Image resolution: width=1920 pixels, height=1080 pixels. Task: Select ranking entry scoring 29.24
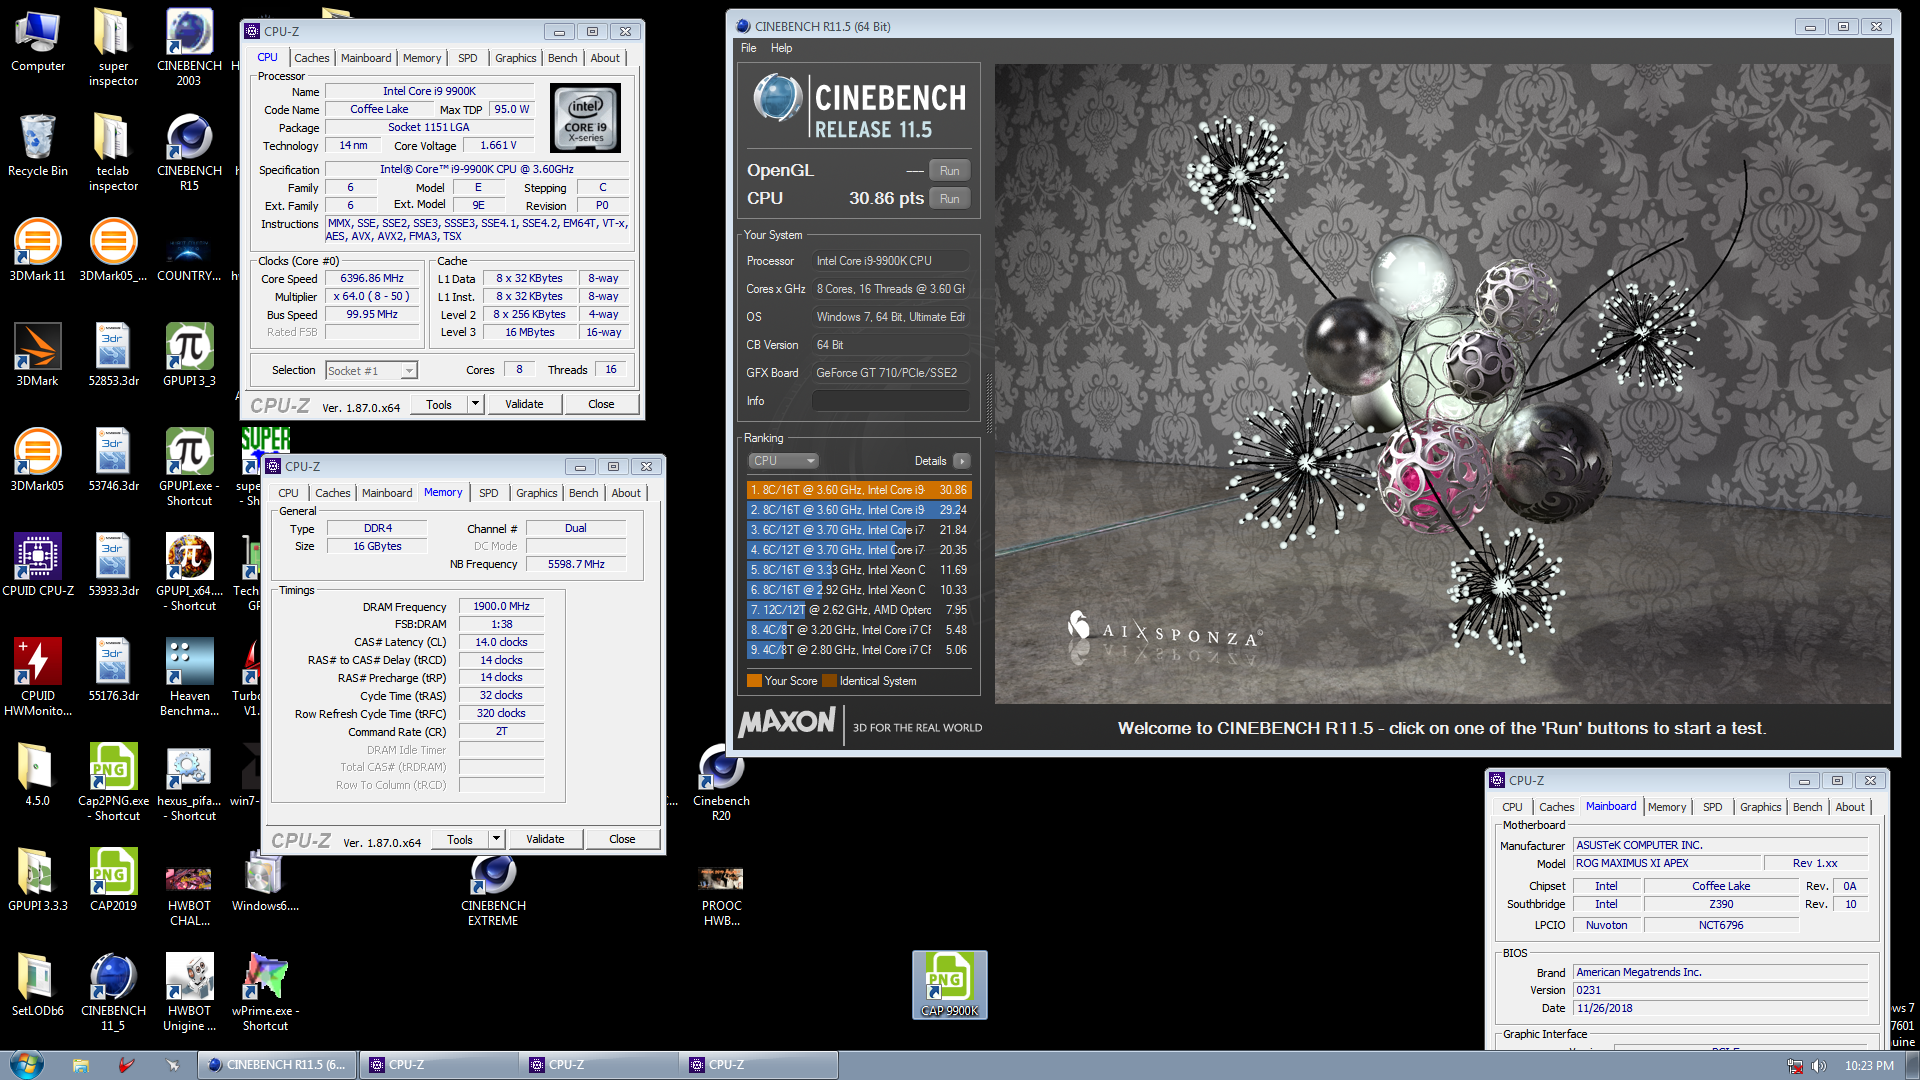pyautogui.click(x=858, y=510)
